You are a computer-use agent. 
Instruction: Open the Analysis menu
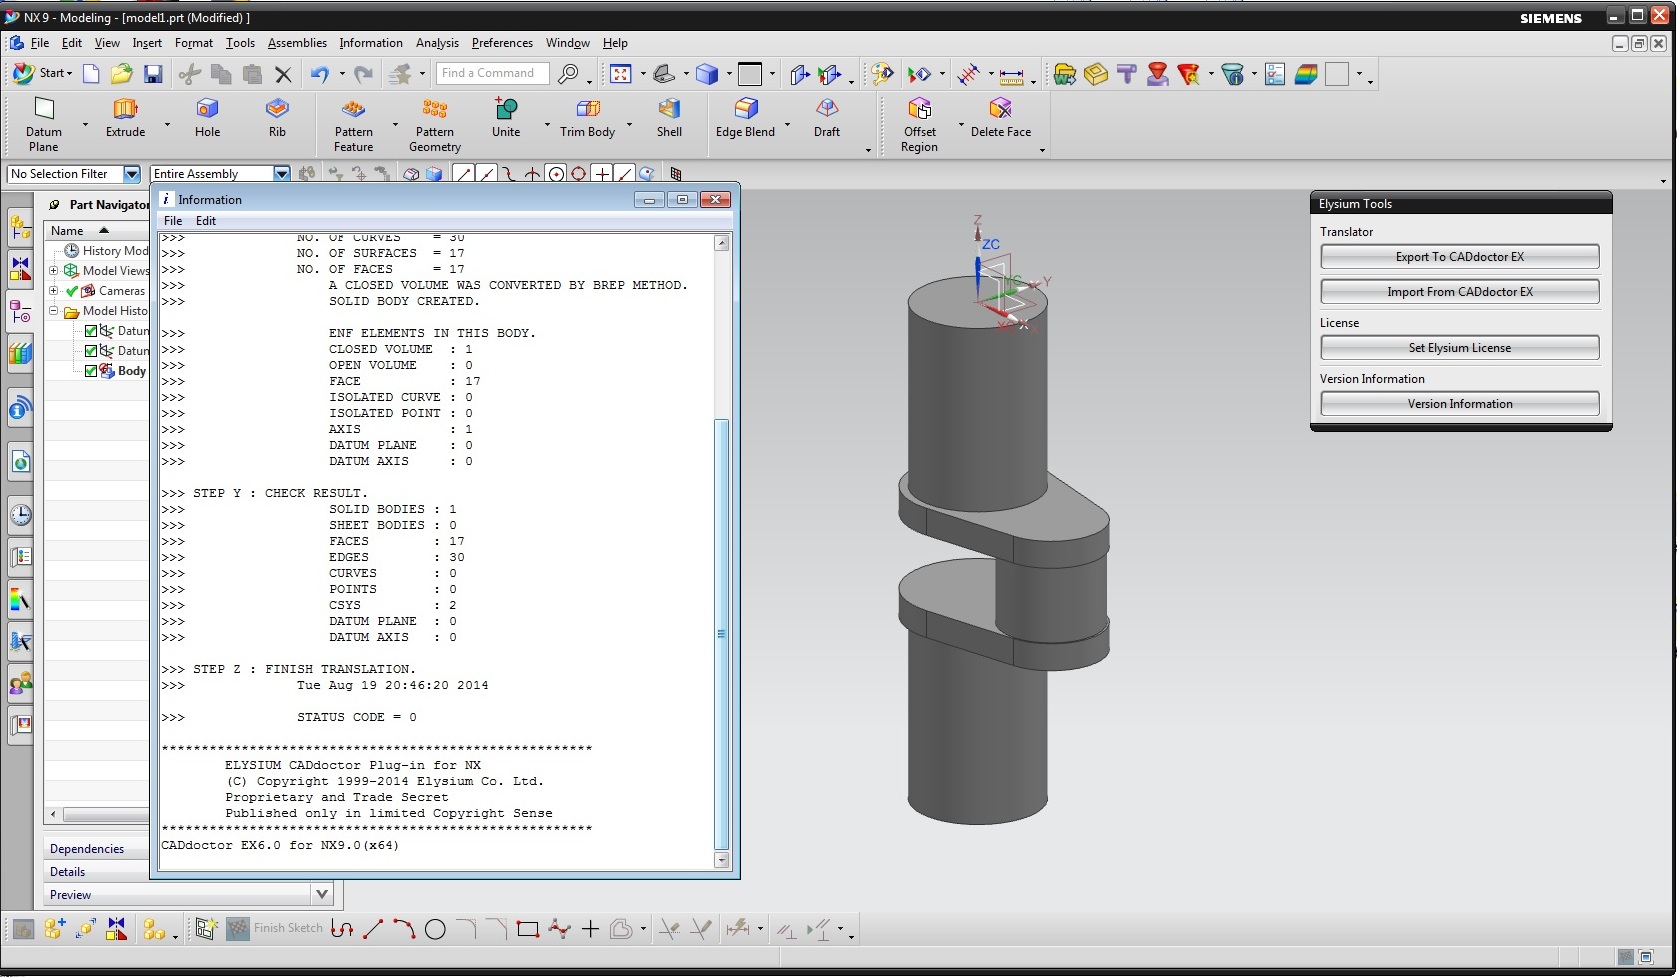coord(437,43)
